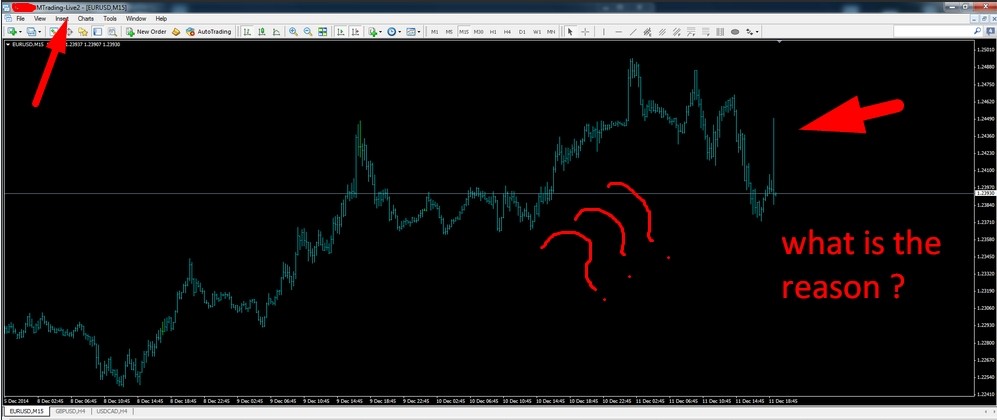The width and height of the screenshot is (997, 420).
Task: Toggle the AutoTrading button
Action: (209, 31)
